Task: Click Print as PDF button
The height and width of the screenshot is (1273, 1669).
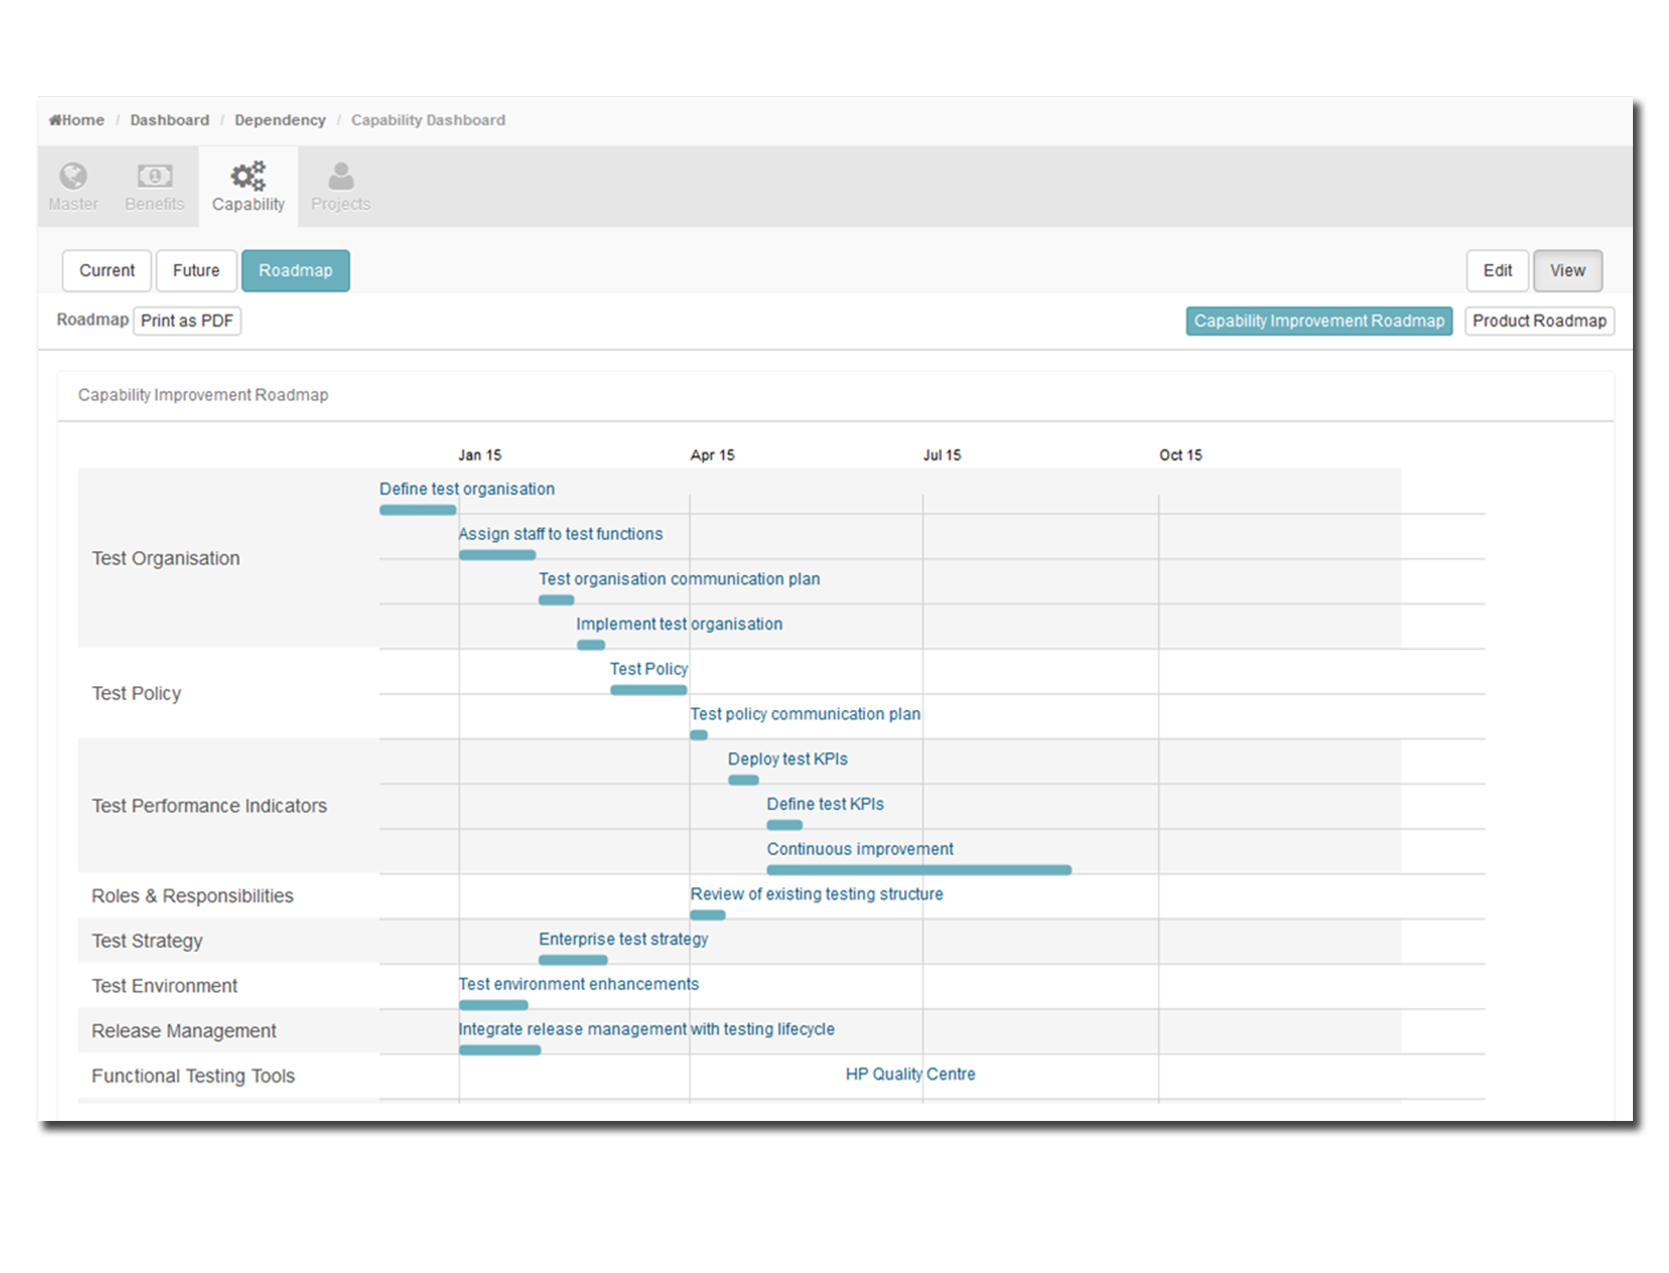Action: point(187,321)
